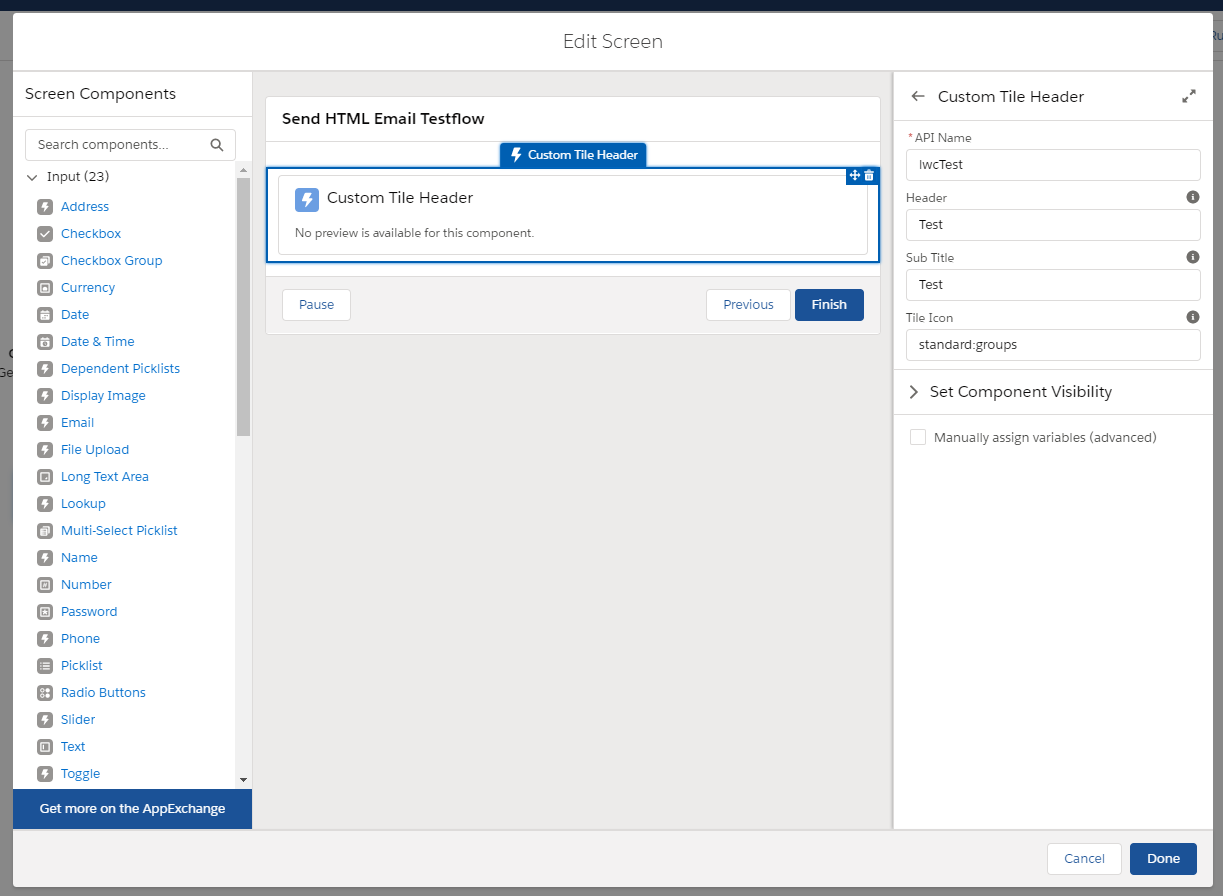The height and width of the screenshot is (896, 1223).
Task: Click the File Upload component icon
Action: [44, 450]
